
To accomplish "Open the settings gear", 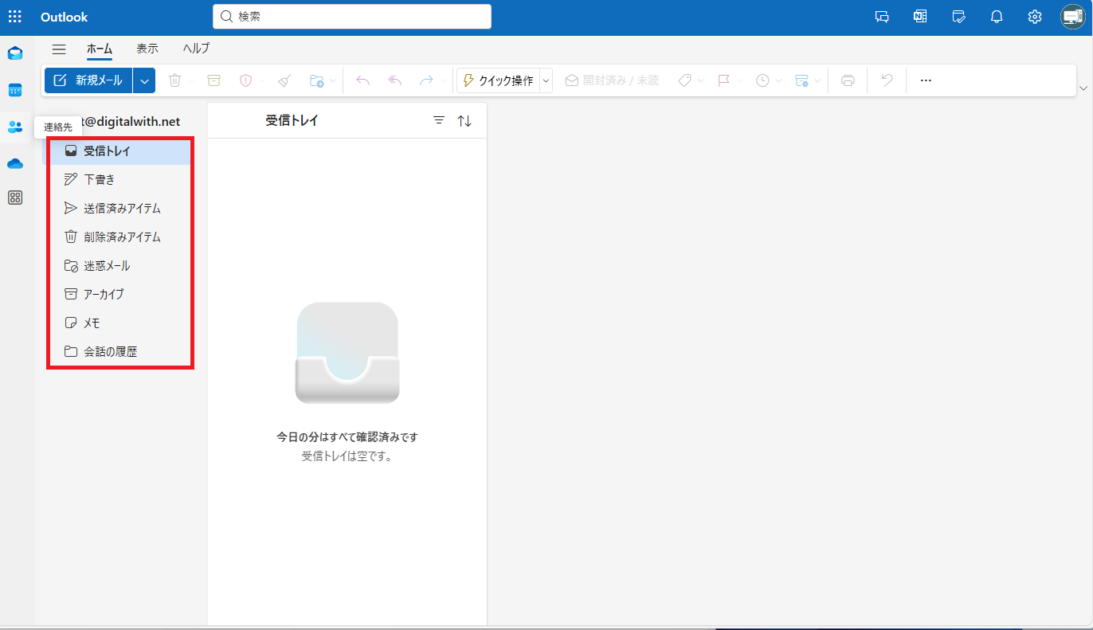I will click(x=1034, y=17).
